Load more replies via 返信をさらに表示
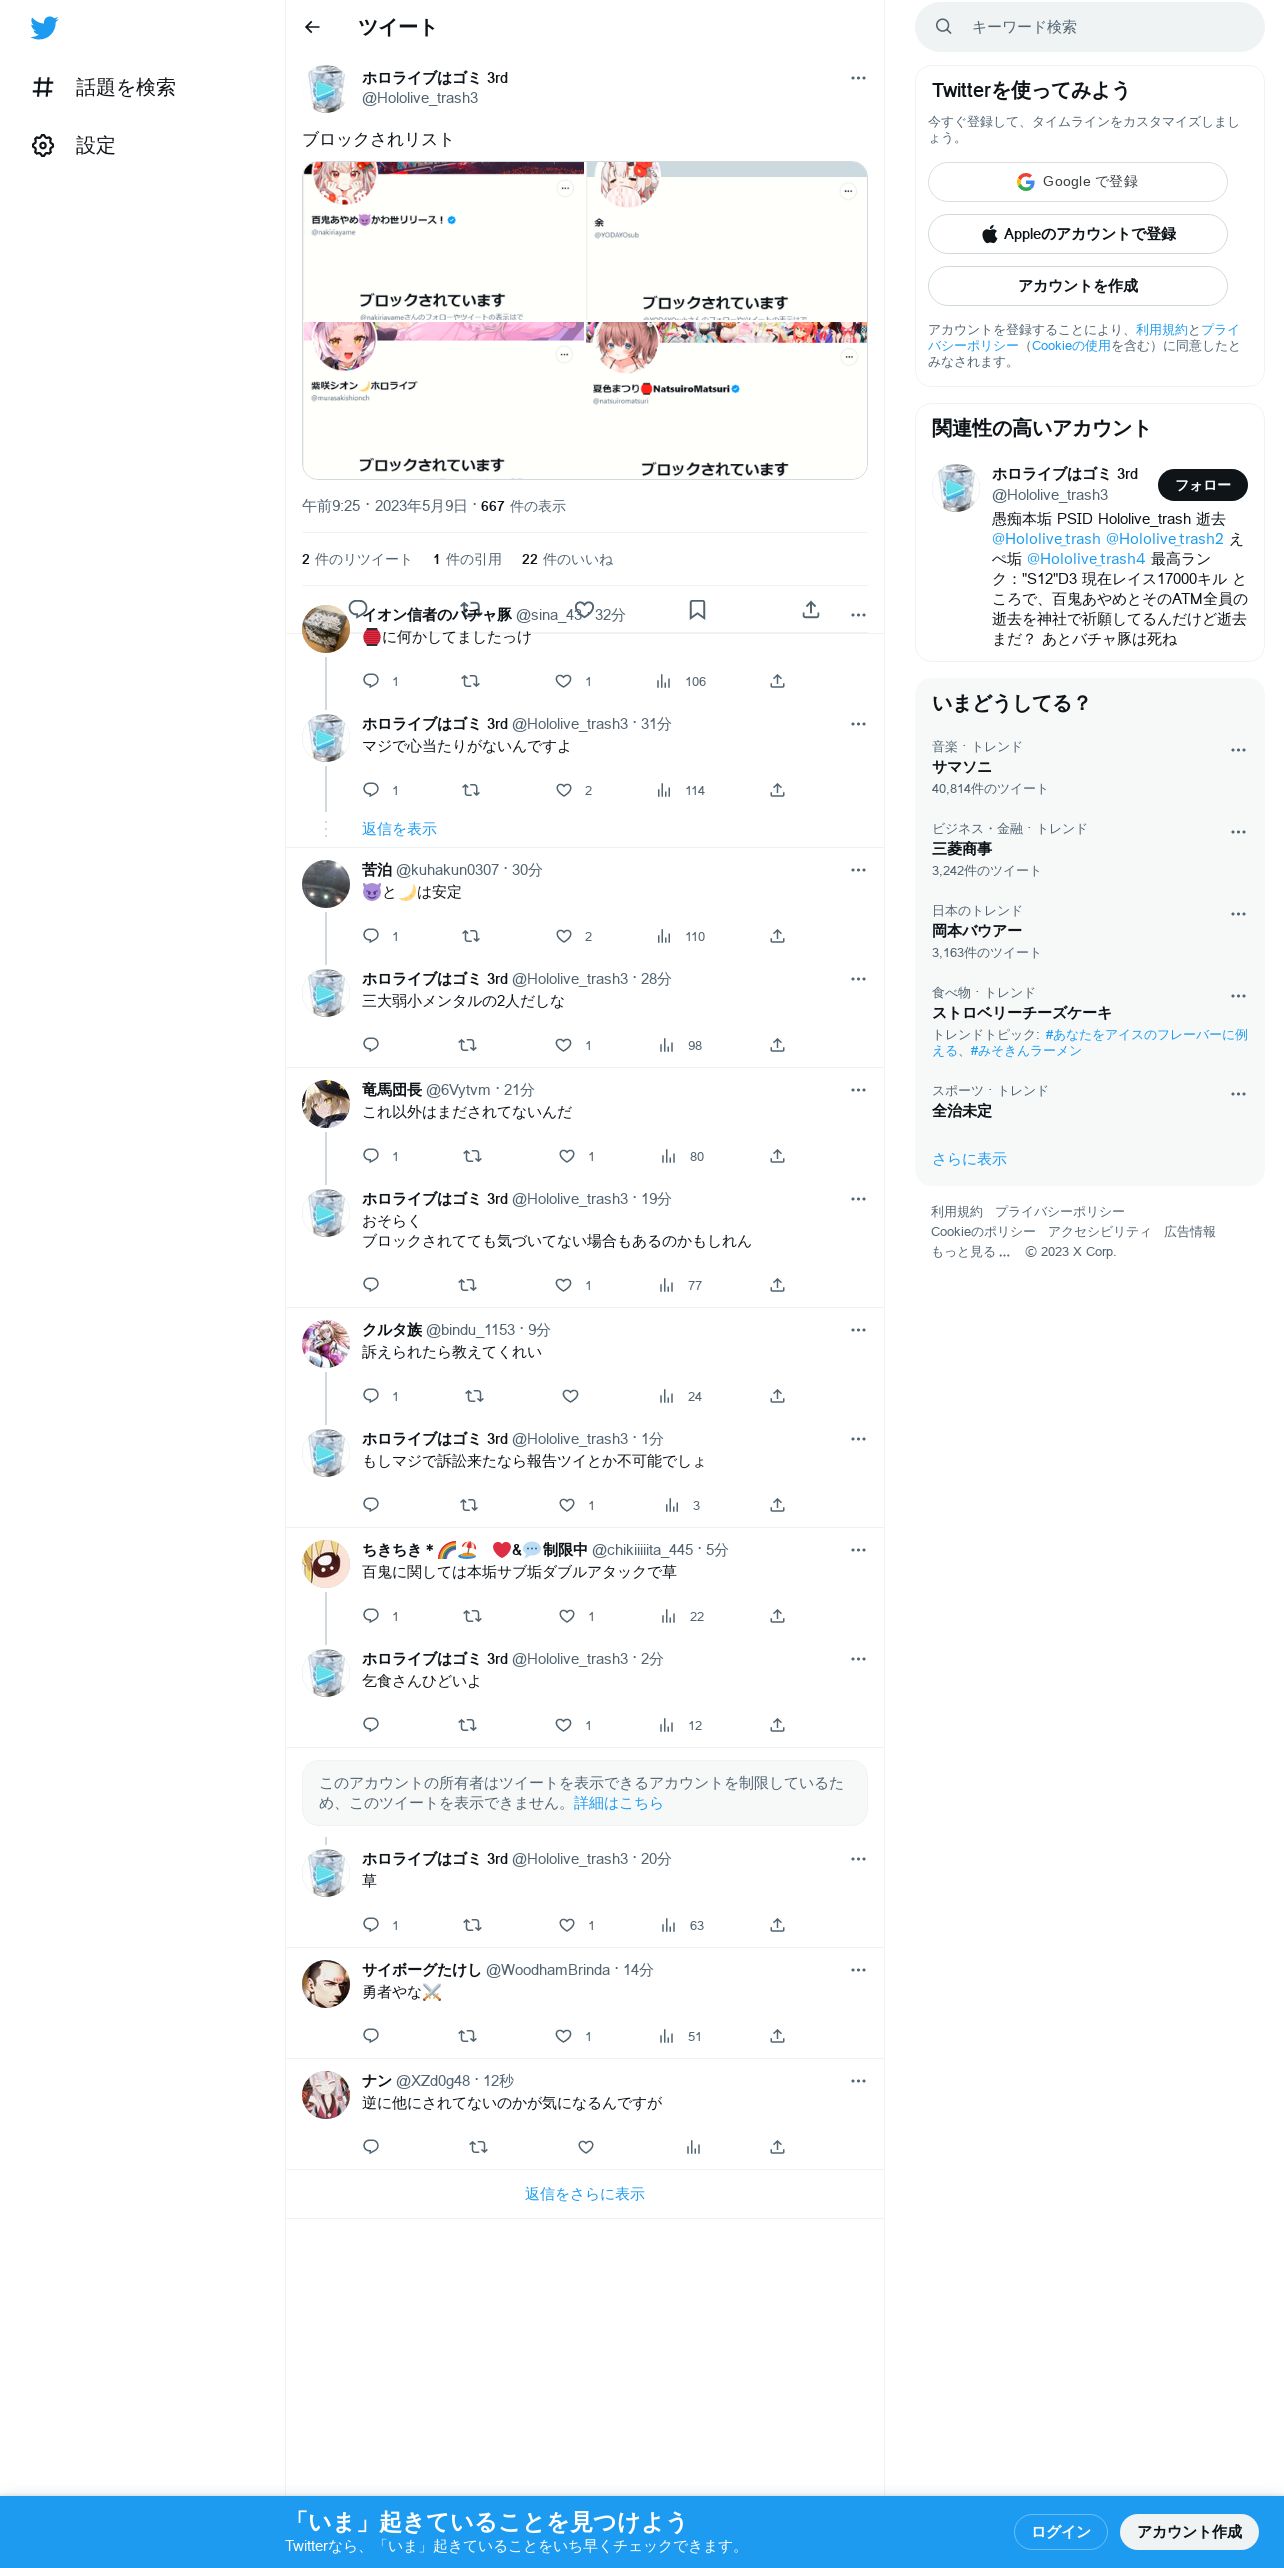Viewport: 1284px width, 2568px height. pos(585,2194)
